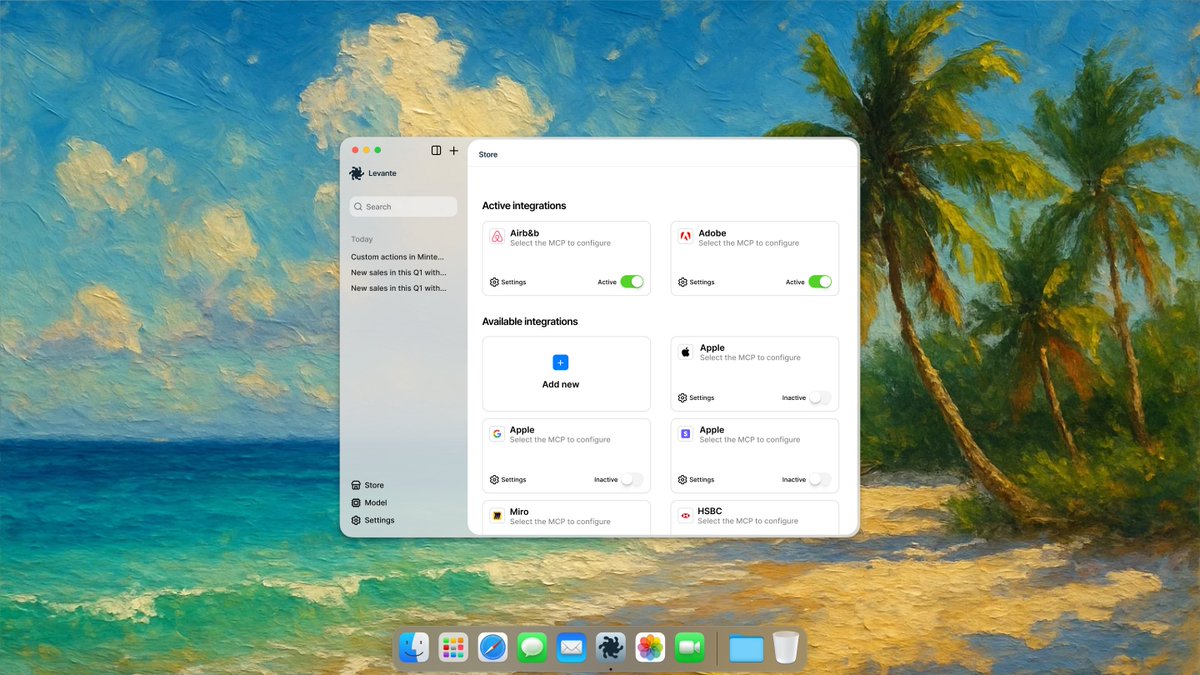Click the Search field in the sidebar
The image size is (1200, 675).
pos(402,206)
